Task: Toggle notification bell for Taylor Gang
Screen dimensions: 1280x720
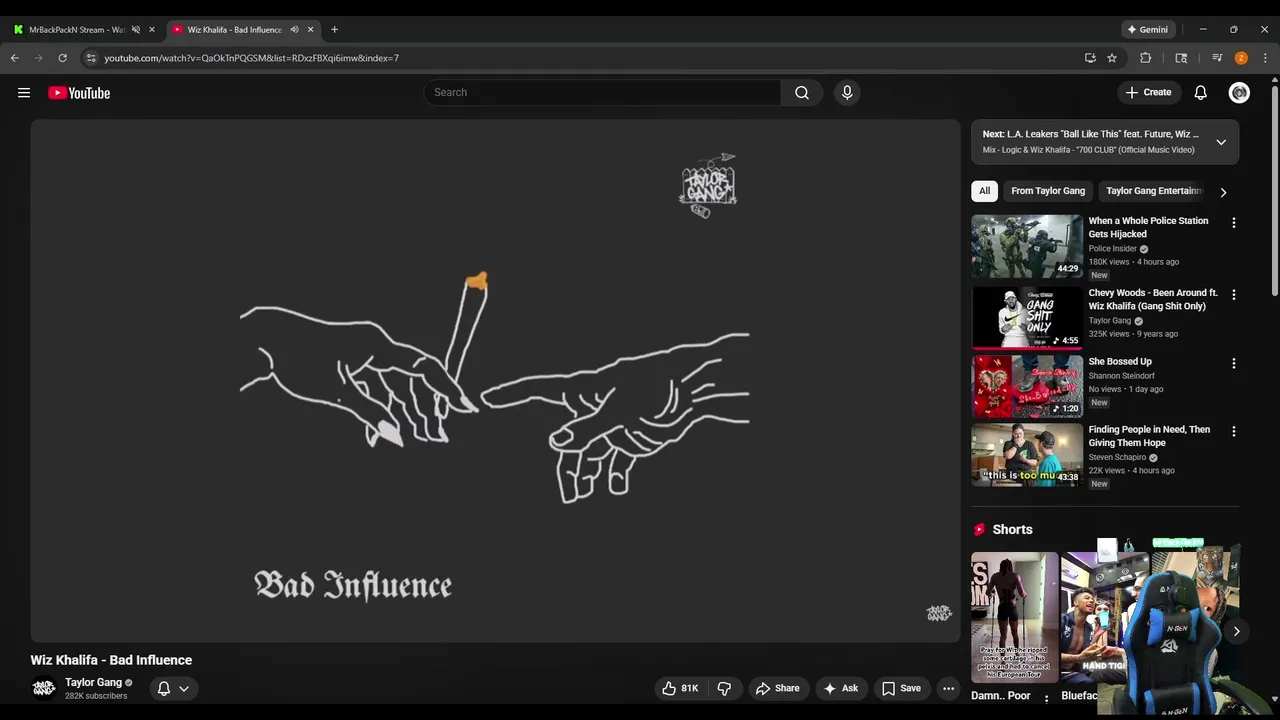Action: click(x=164, y=688)
